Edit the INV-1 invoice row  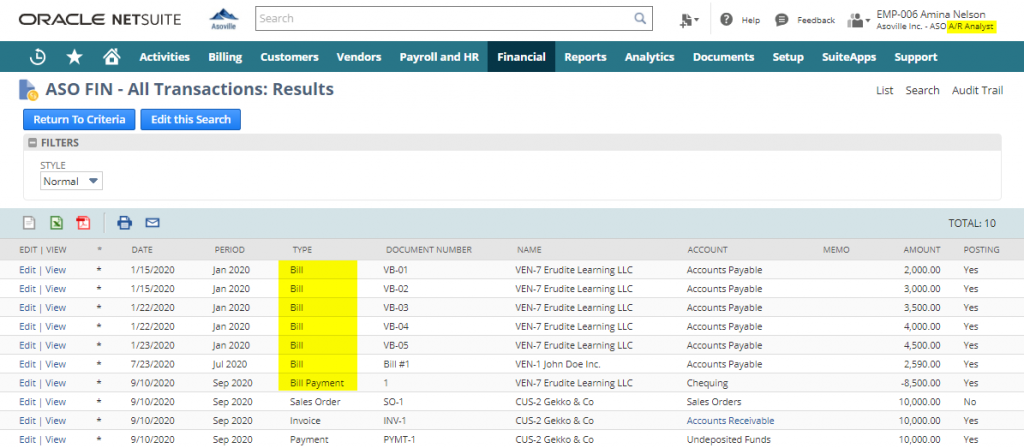click(x=27, y=421)
